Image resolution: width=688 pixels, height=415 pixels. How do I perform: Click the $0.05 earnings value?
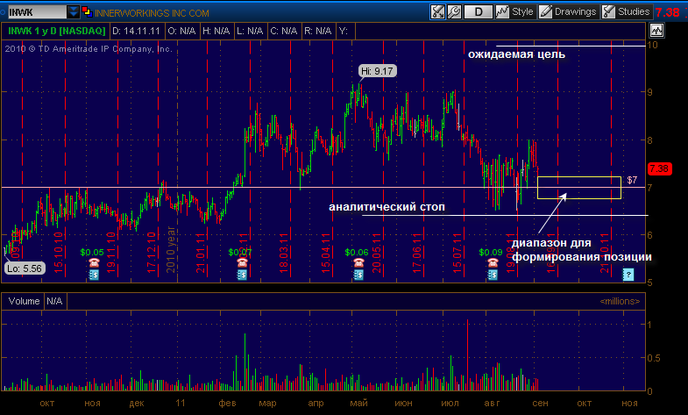click(92, 252)
